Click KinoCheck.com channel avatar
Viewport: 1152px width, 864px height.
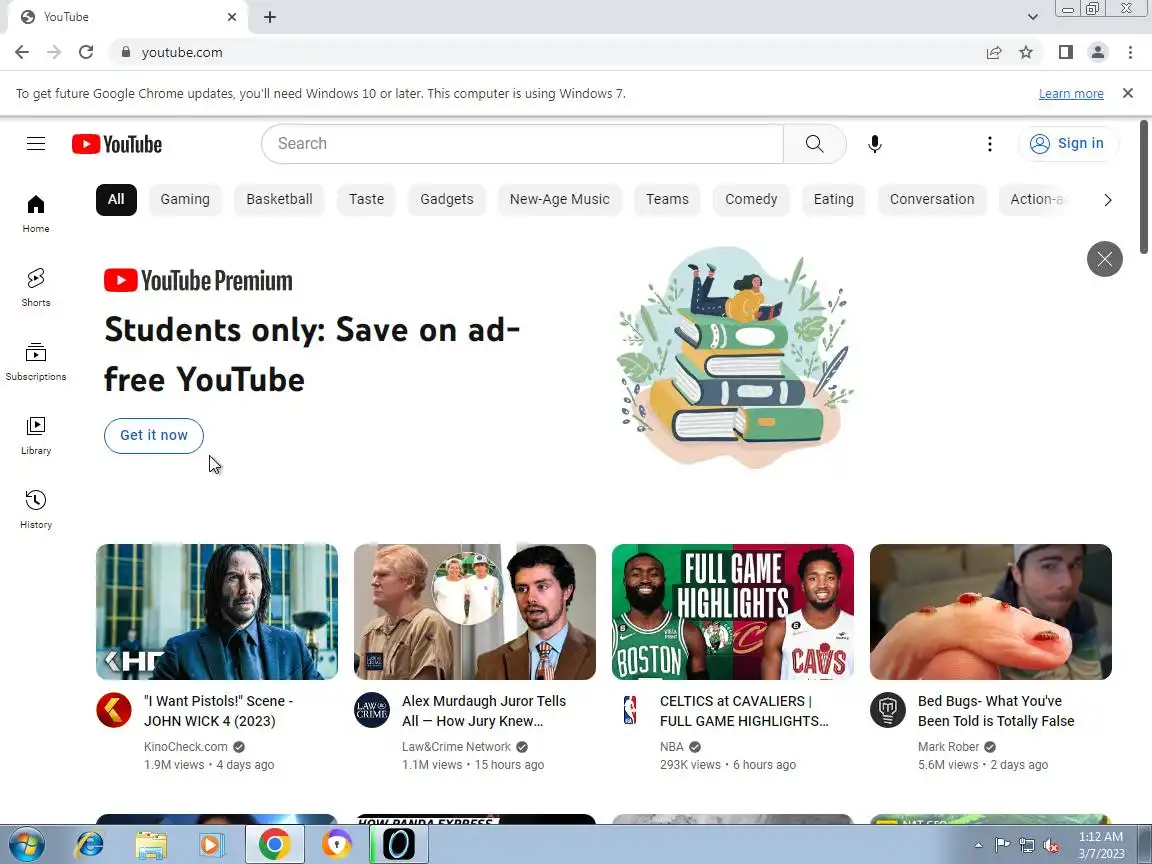pyautogui.click(x=114, y=710)
